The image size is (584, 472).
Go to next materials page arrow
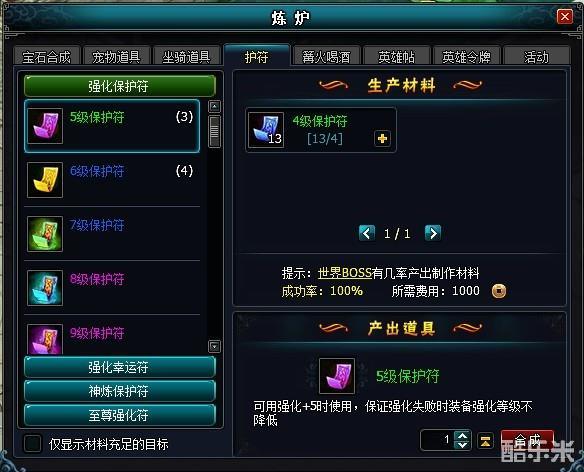click(x=433, y=233)
